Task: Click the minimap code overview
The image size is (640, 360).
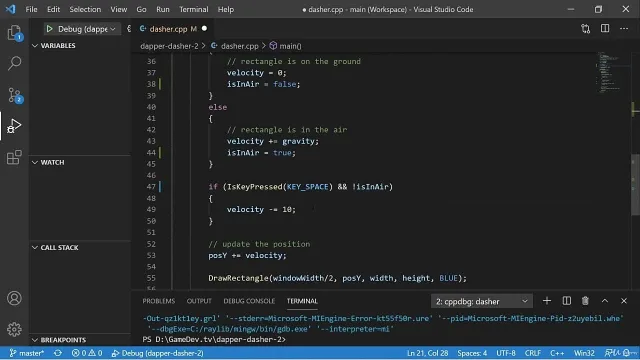Action: pos(609,72)
